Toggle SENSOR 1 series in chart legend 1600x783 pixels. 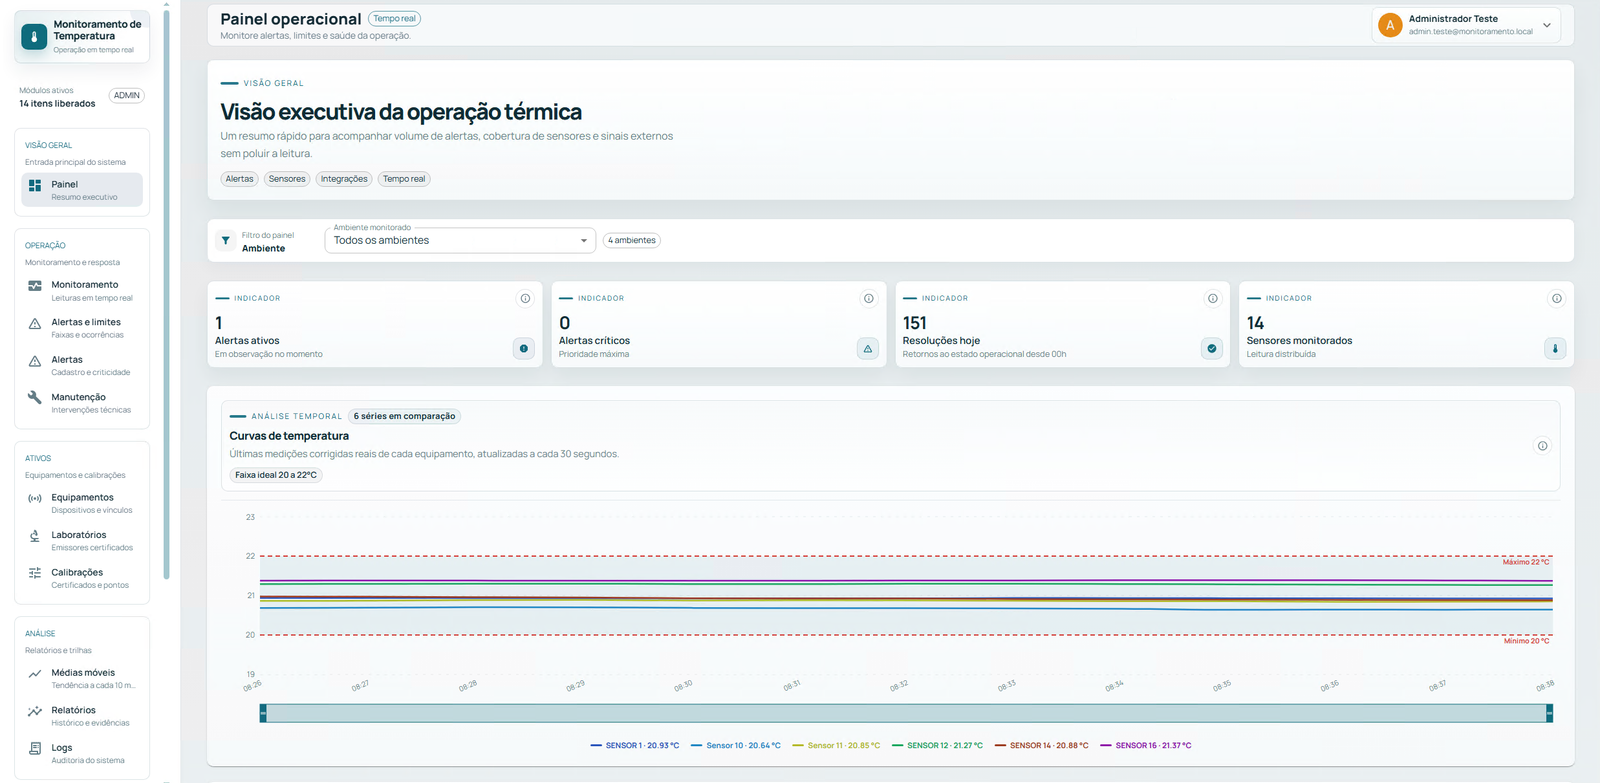coord(635,745)
